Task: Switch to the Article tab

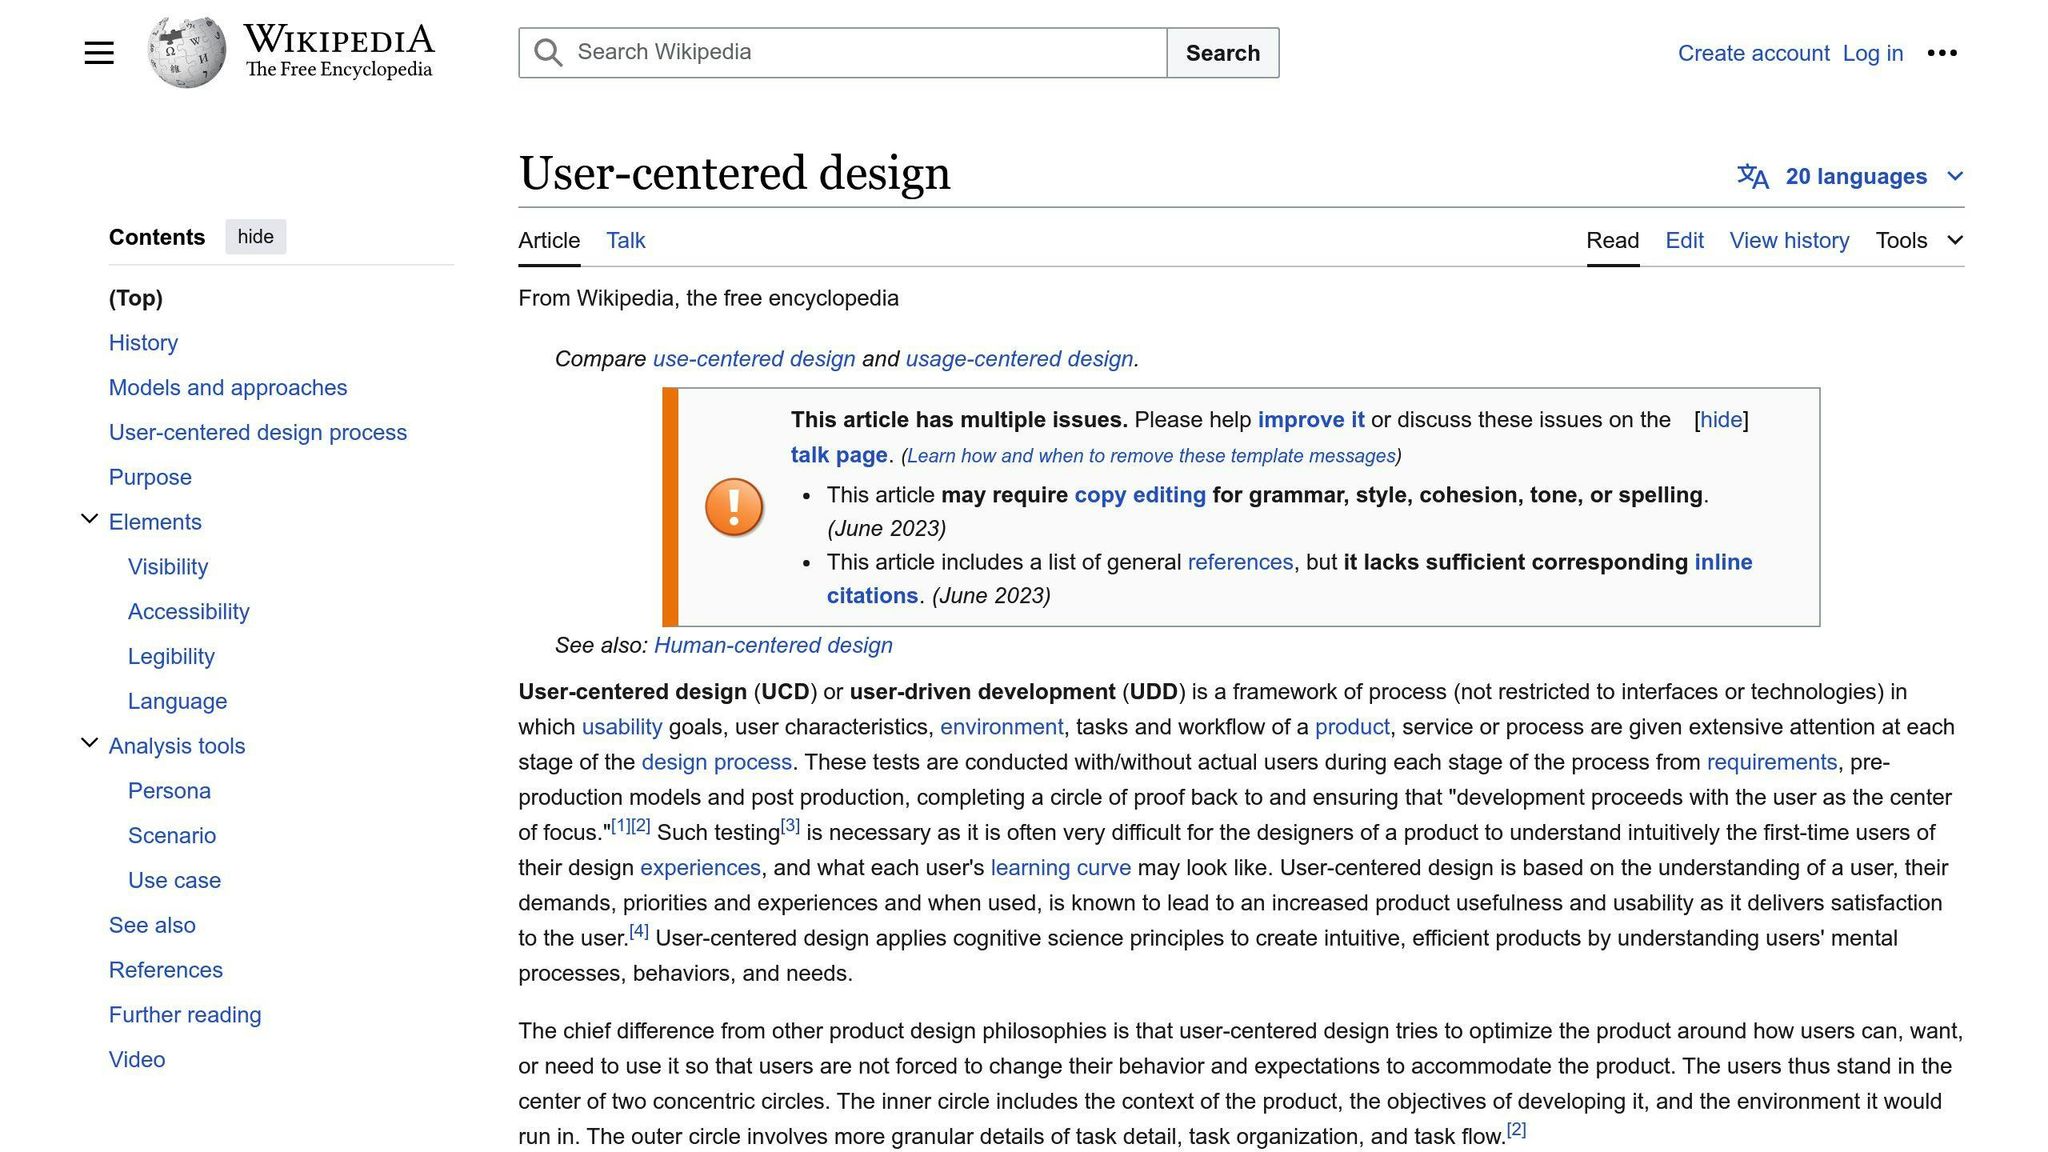Action: click(549, 241)
